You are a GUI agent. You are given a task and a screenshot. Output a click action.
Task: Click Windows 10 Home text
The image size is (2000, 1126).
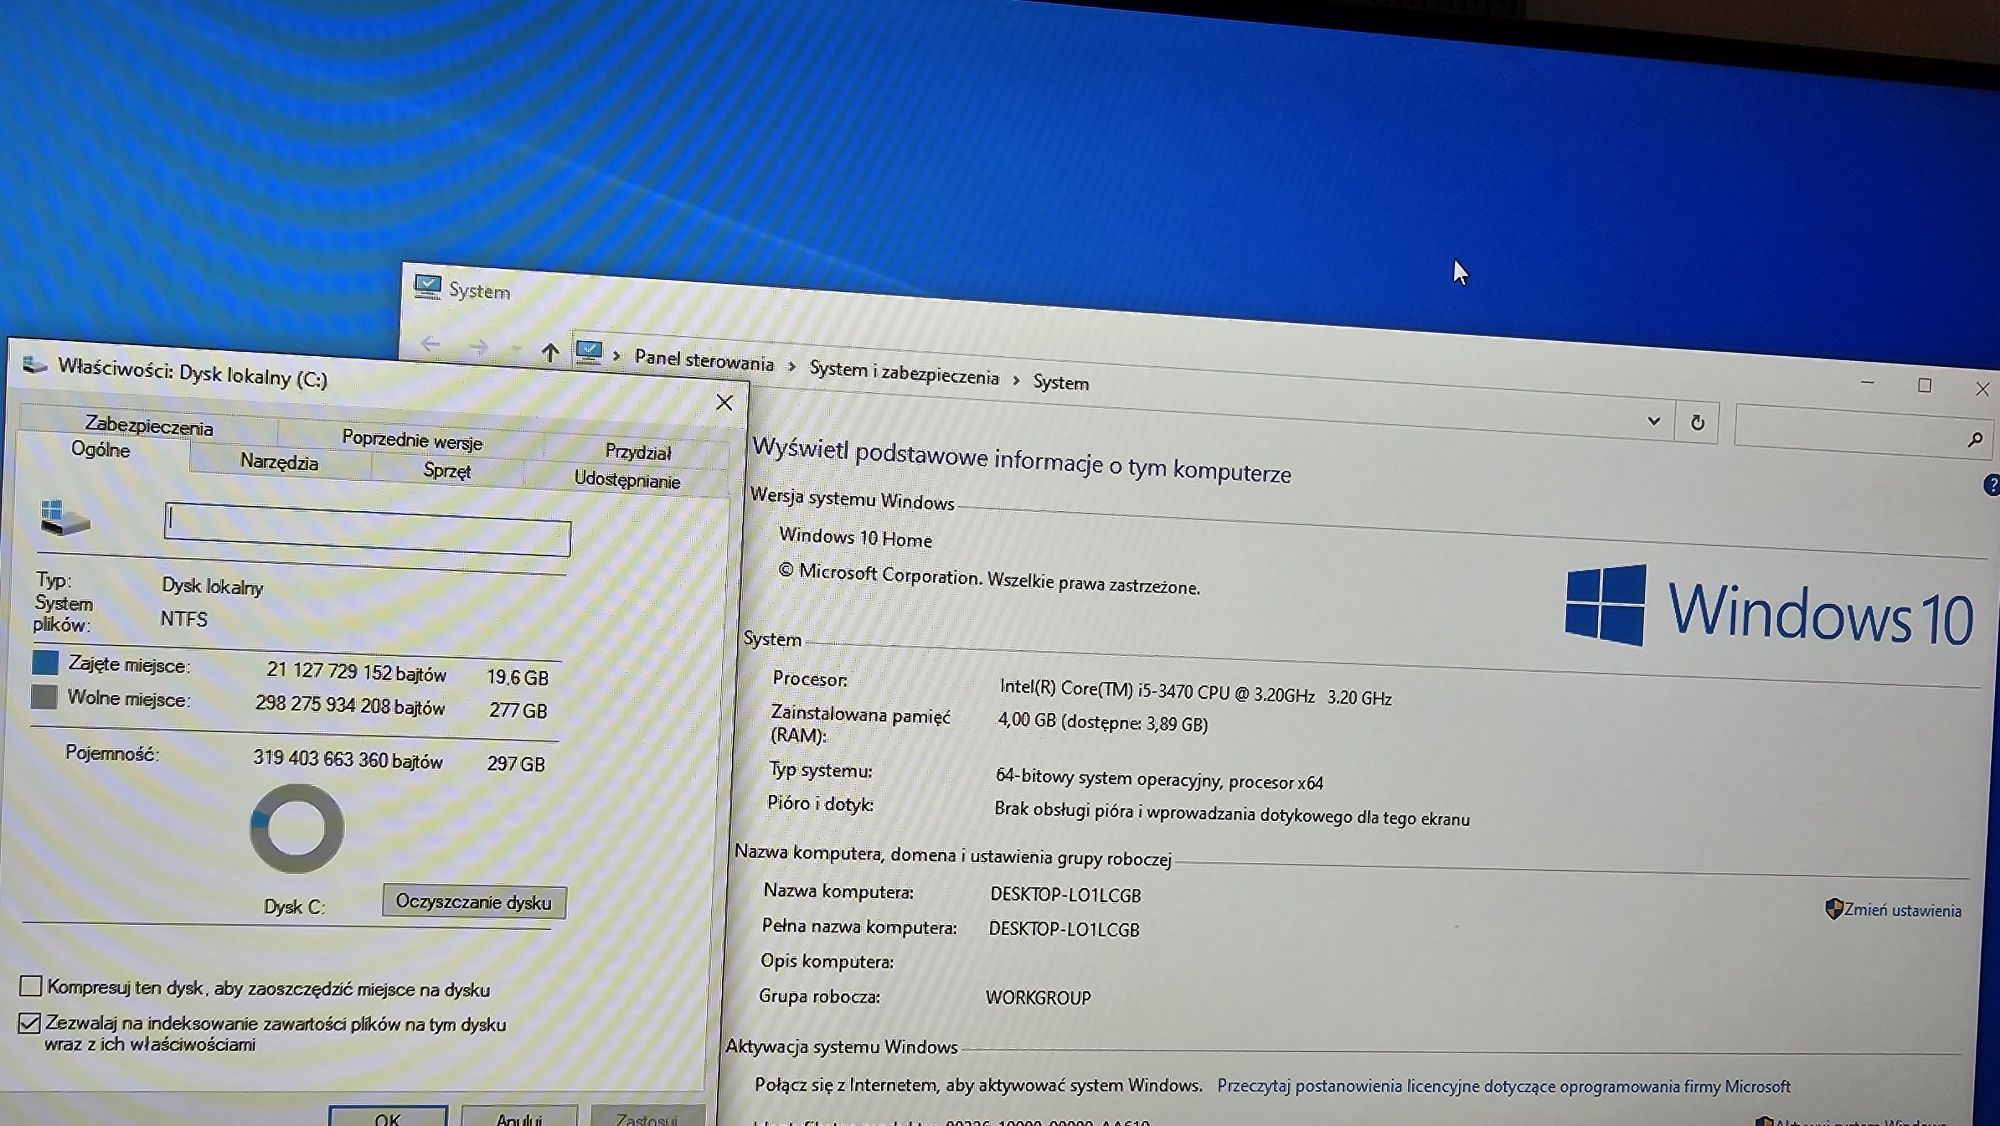coord(855,538)
